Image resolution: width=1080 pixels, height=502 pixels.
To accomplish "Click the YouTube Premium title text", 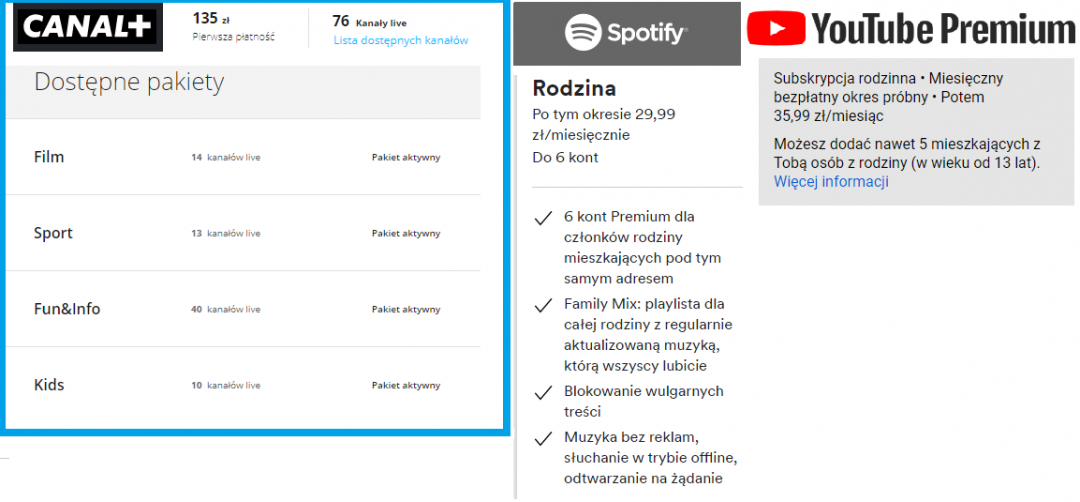I will click(x=942, y=30).
